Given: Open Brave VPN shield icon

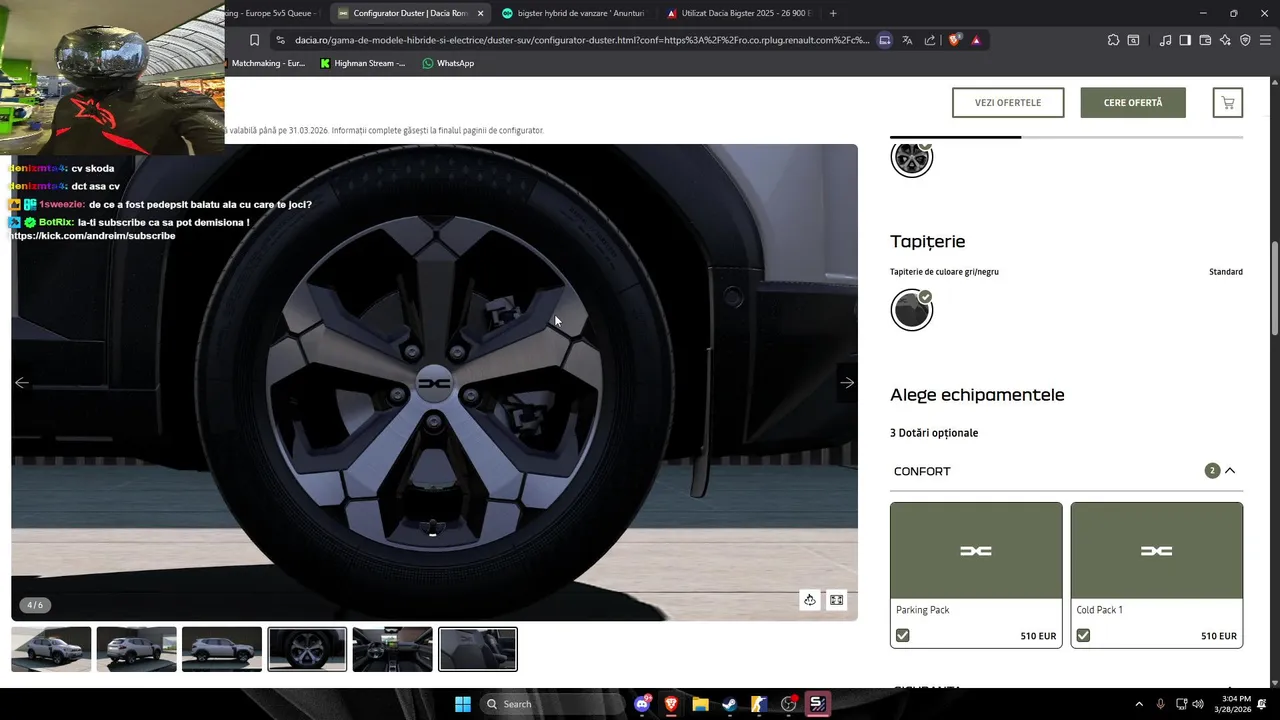Looking at the screenshot, I should [1245, 40].
